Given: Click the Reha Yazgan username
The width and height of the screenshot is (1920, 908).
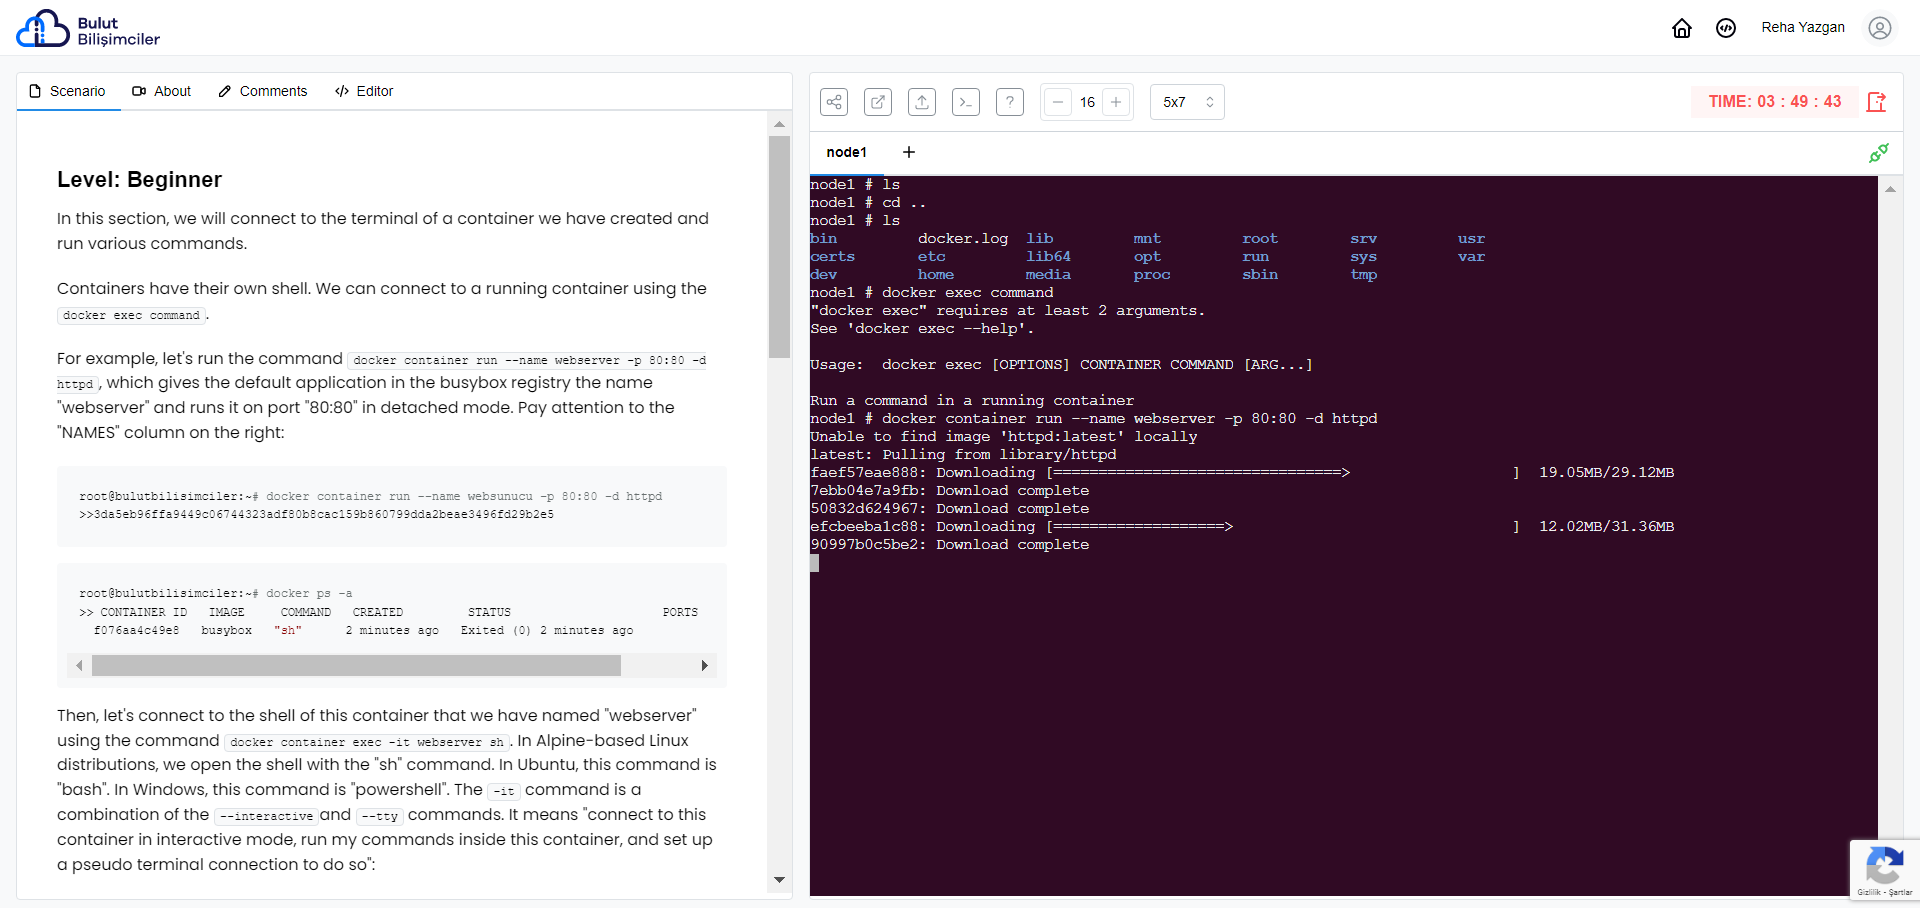Looking at the screenshot, I should [1803, 27].
